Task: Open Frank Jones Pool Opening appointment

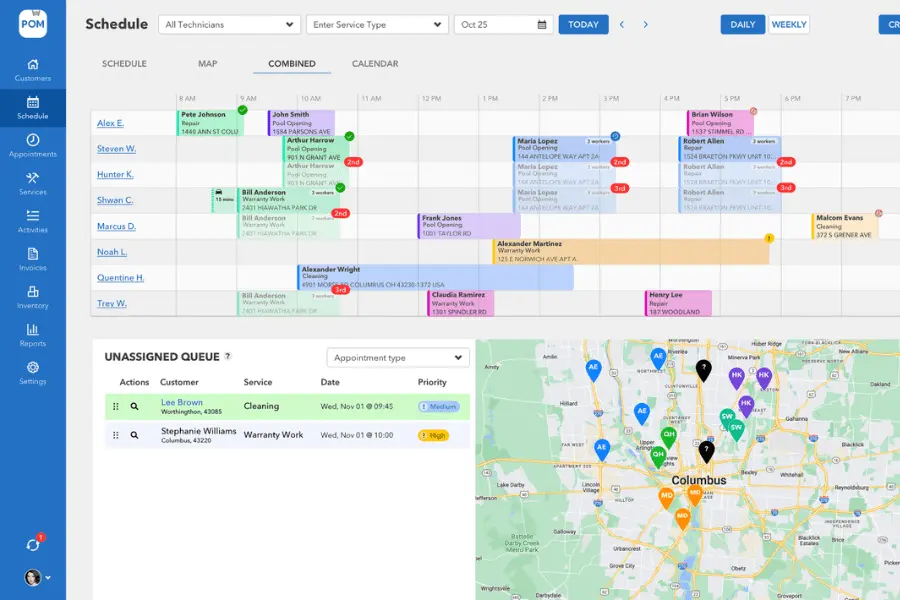Action: pyautogui.click(x=468, y=226)
